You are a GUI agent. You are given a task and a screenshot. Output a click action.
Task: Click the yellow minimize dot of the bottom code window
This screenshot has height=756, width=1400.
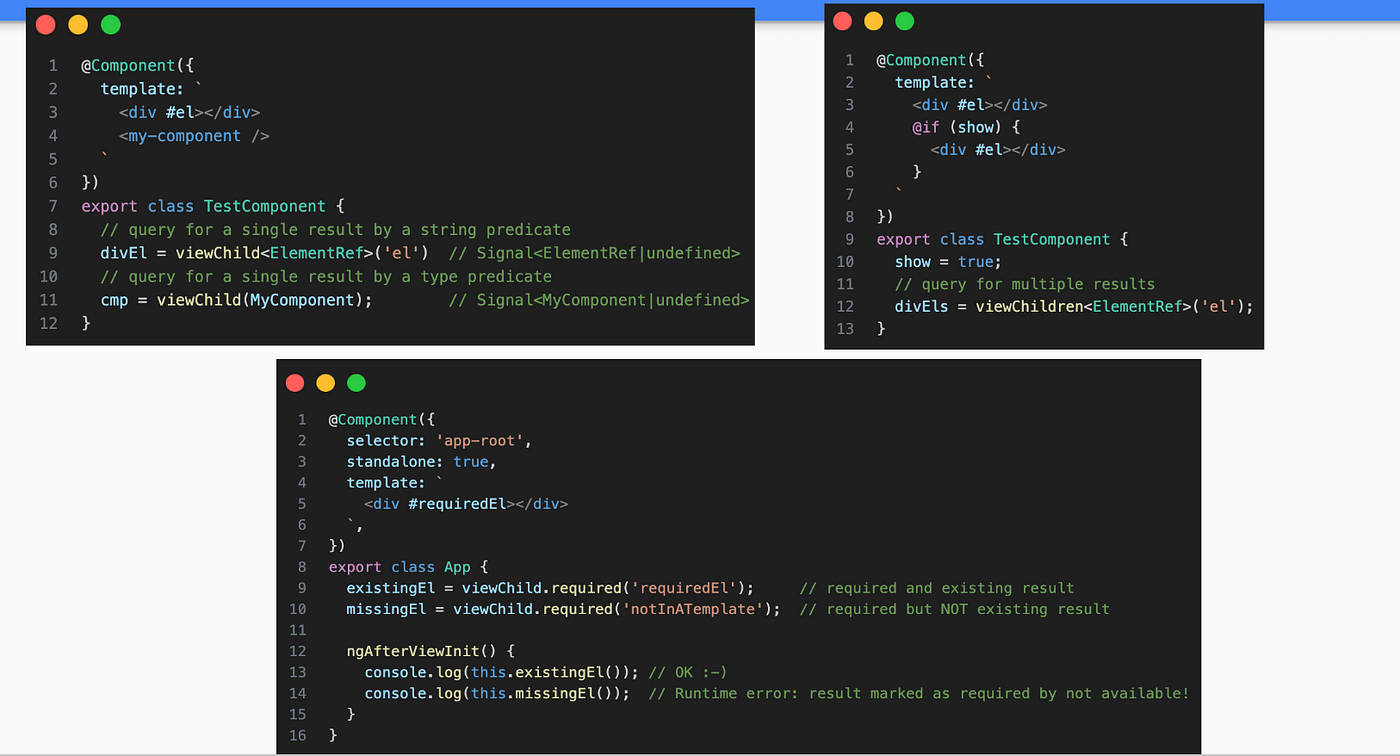[x=326, y=383]
